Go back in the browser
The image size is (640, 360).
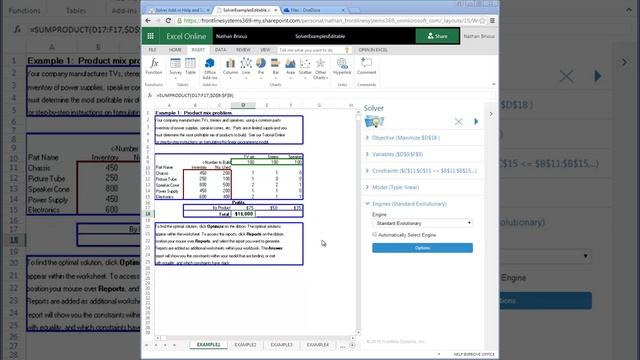148,20
